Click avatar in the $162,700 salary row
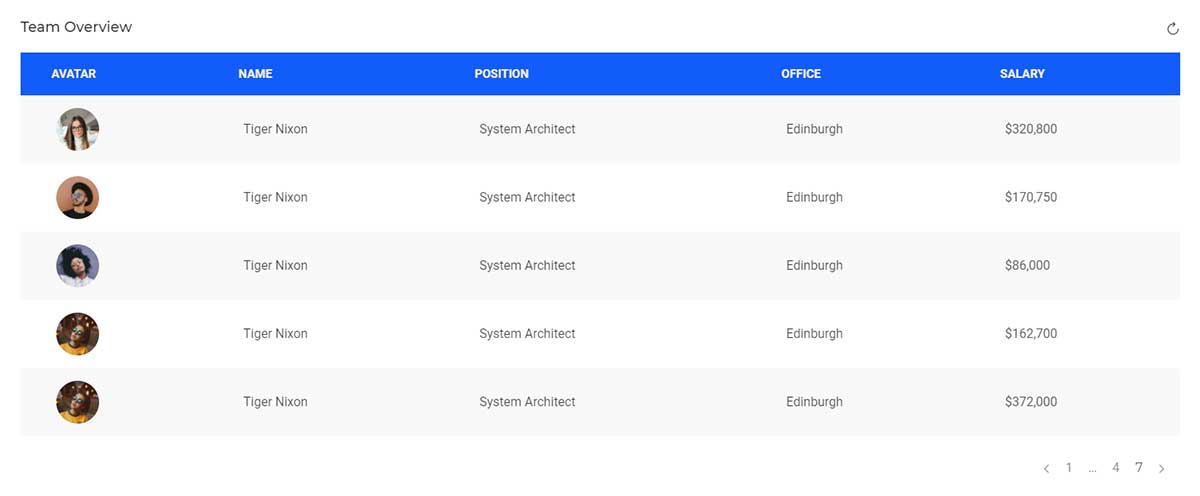1200x496 pixels. (78, 333)
